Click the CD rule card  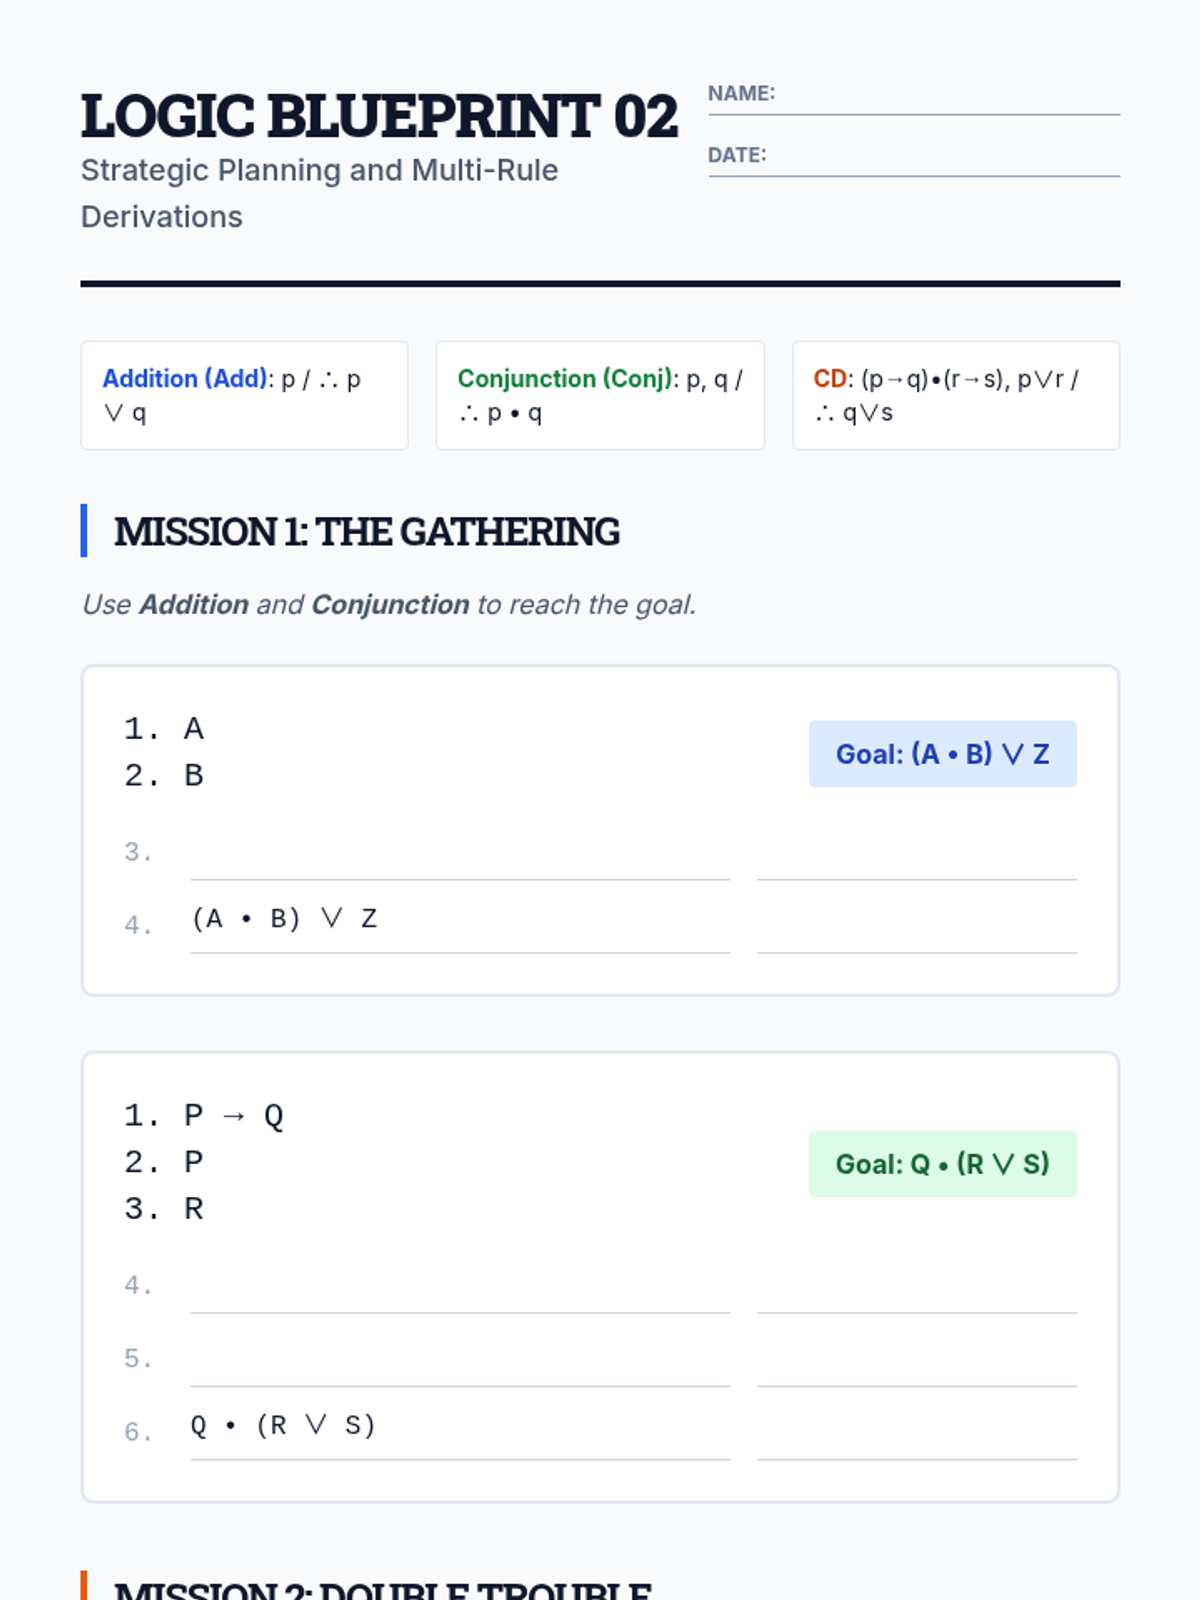[x=955, y=395]
